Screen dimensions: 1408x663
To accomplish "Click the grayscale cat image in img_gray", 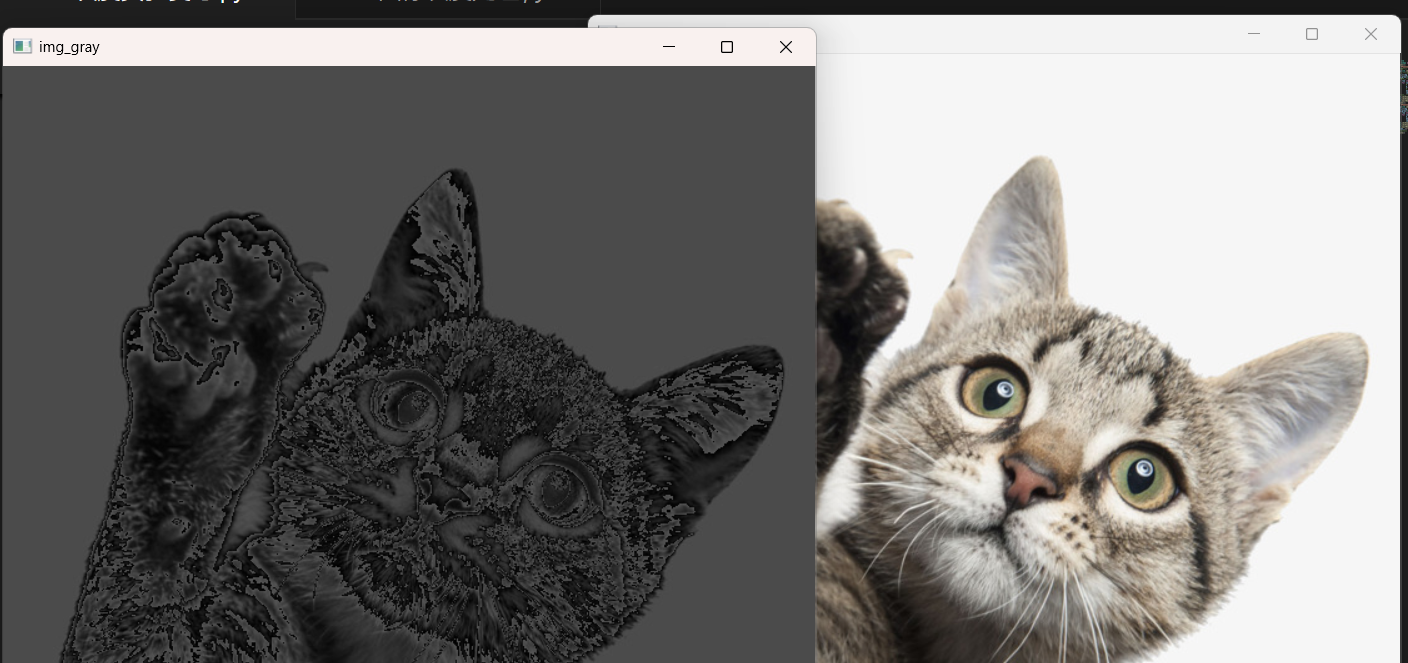I will (409, 365).
